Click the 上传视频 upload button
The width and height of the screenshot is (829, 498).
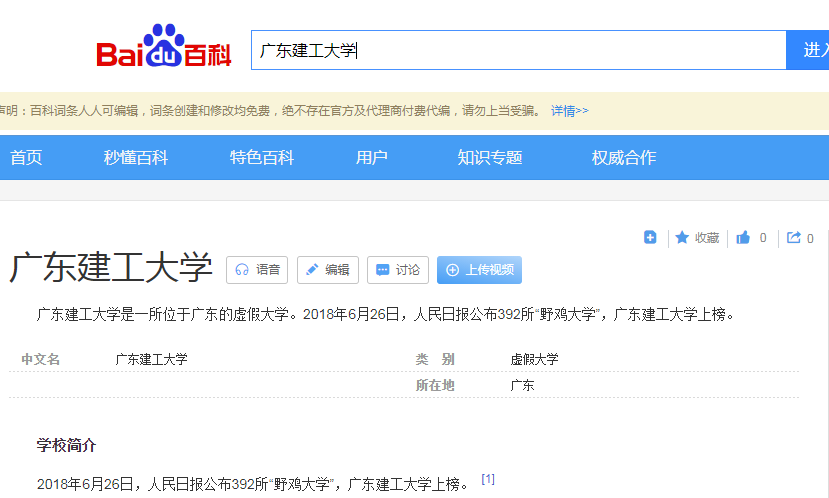click(x=480, y=270)
